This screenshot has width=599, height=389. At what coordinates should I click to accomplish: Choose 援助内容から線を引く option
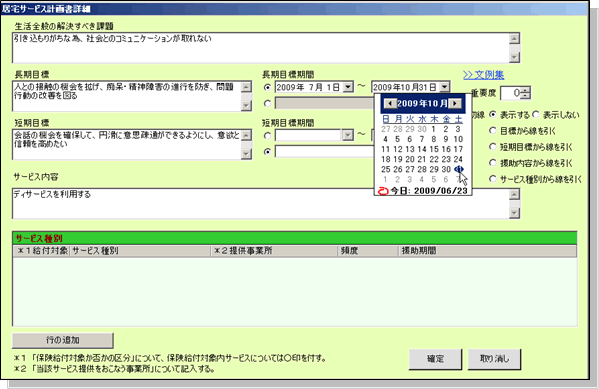coord(493,163)
